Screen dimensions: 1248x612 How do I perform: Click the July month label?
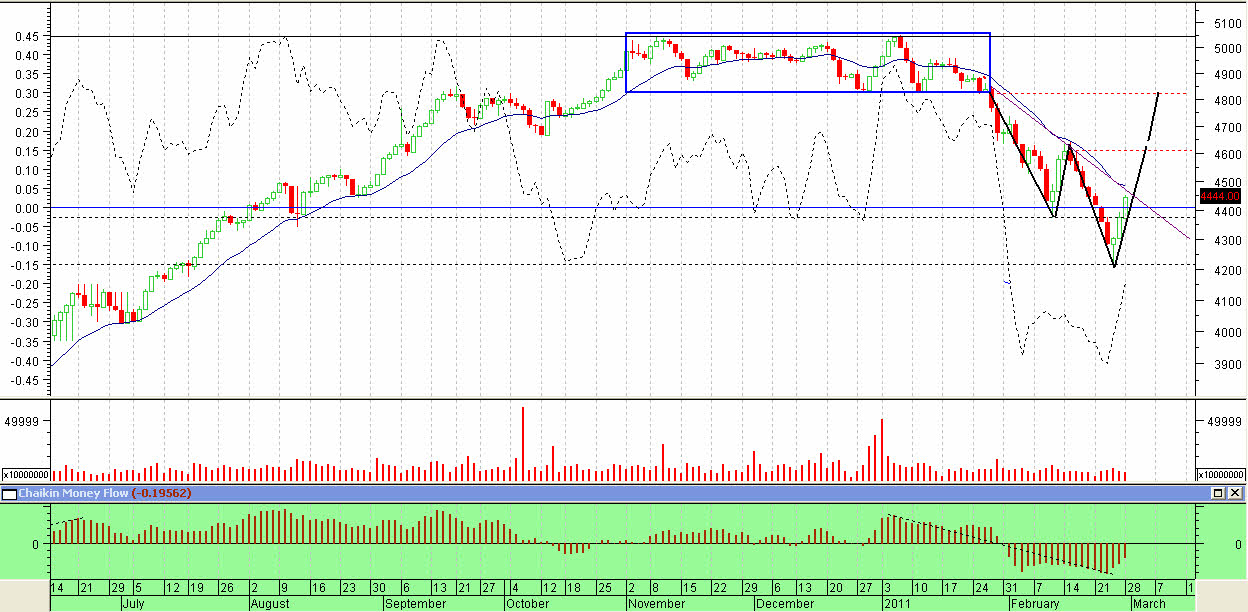coord(136,604)
